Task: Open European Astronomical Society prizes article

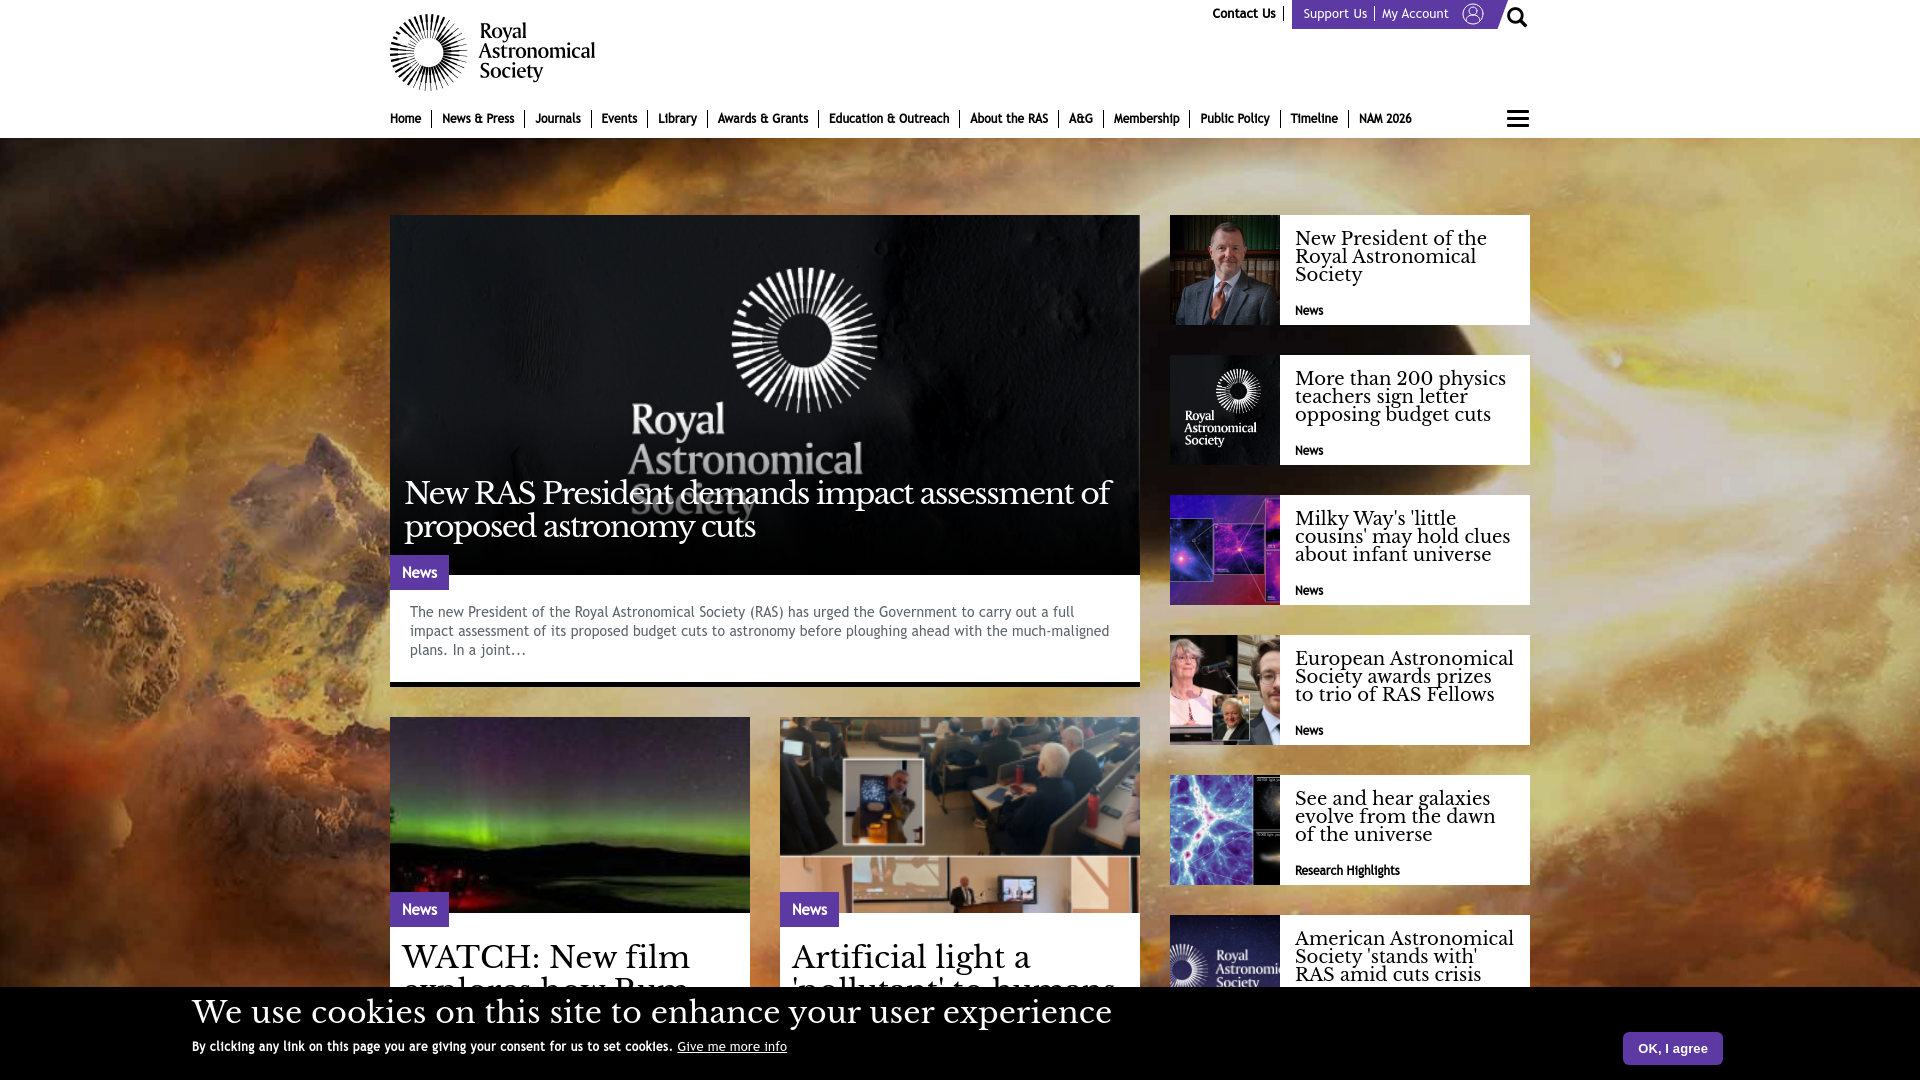Action: (x=1404, y=677)
